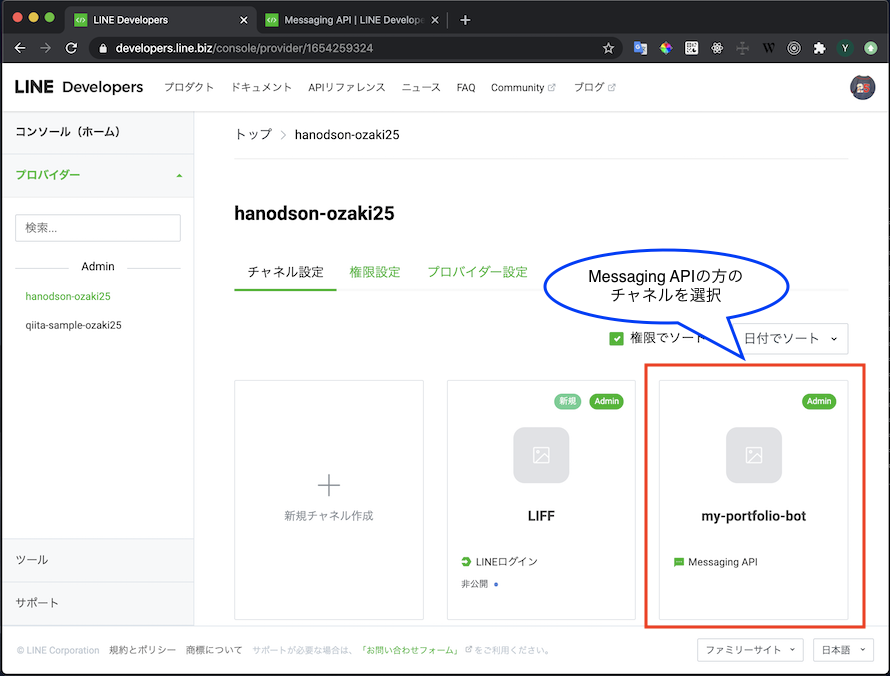Viewport: 890px width, 676px height.
Task: Switch to the 権限設定 tab
Action: 375,272
